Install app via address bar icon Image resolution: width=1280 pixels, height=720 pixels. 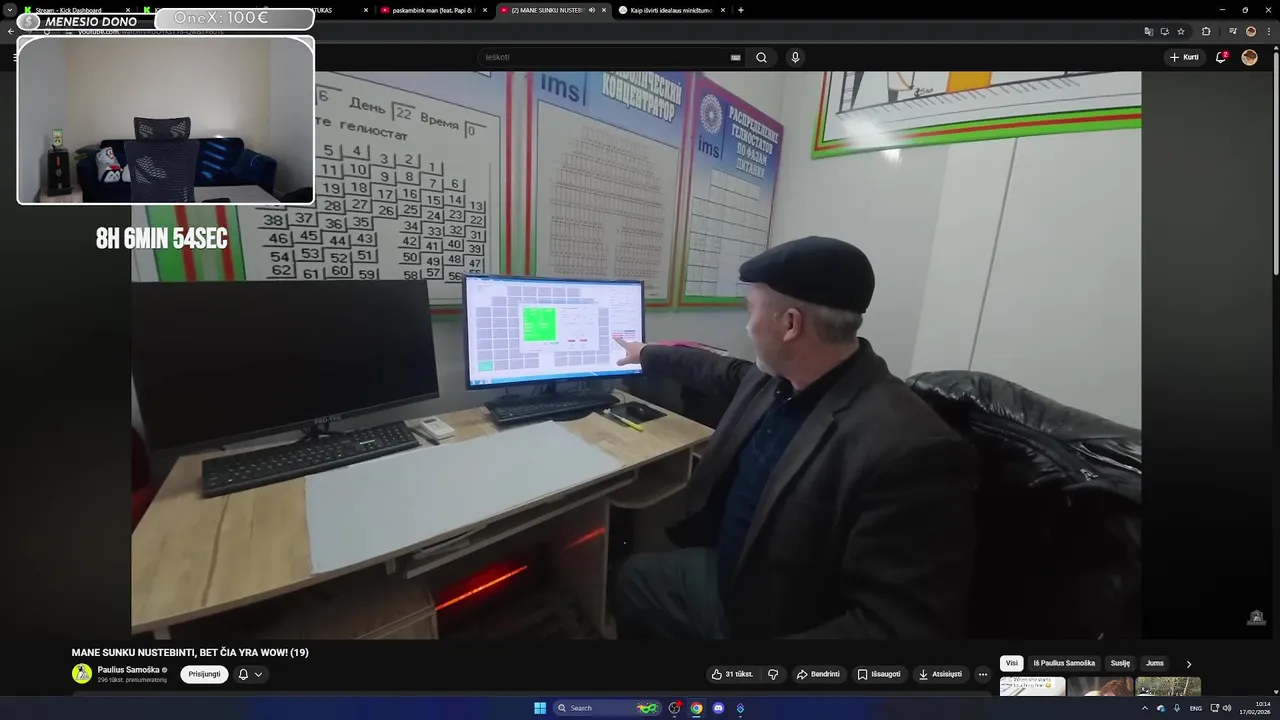pyautogui.click(x=1164, y=31)
